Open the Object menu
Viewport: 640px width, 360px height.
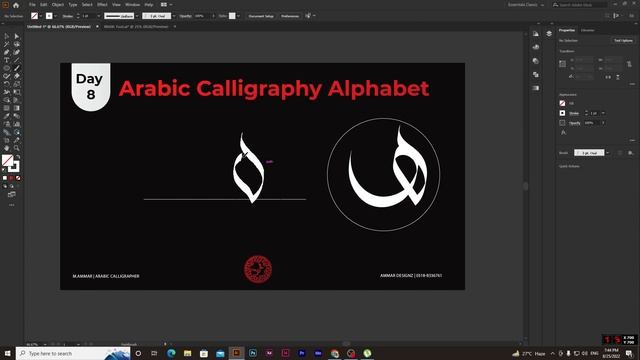click(58, 4)
